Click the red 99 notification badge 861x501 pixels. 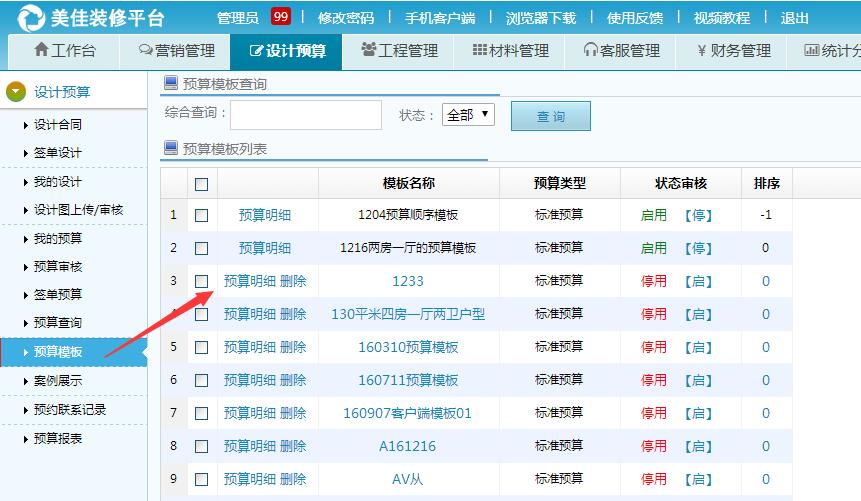point(281,17)
